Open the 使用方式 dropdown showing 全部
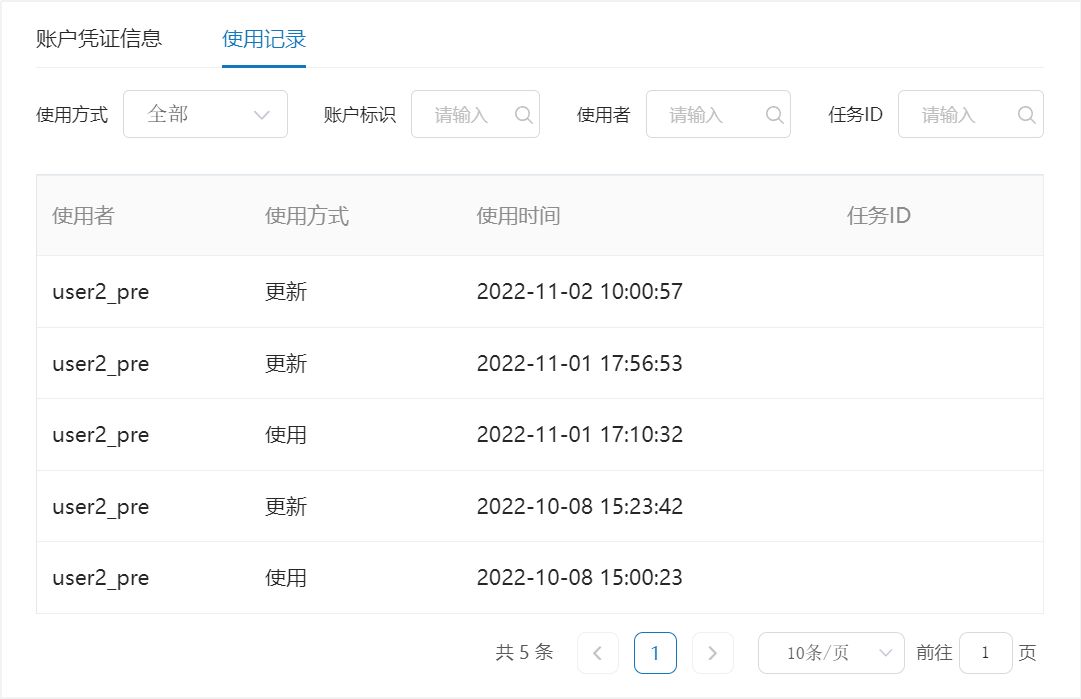Image resolution: width=1081 pixels, height=699 pixels. (205, 115)
